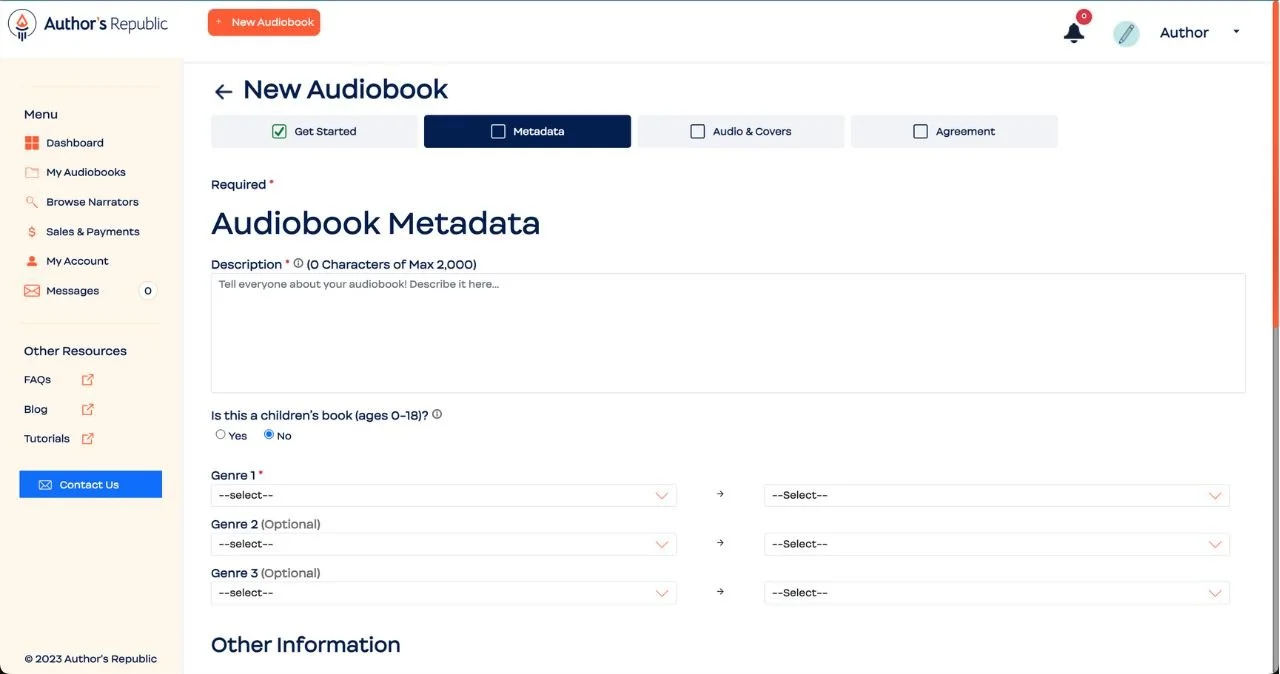Open the Dashboard from the sidebar
Image resolution: width=1280 pixels, height=674 pixels.
[x=74, y=142]
